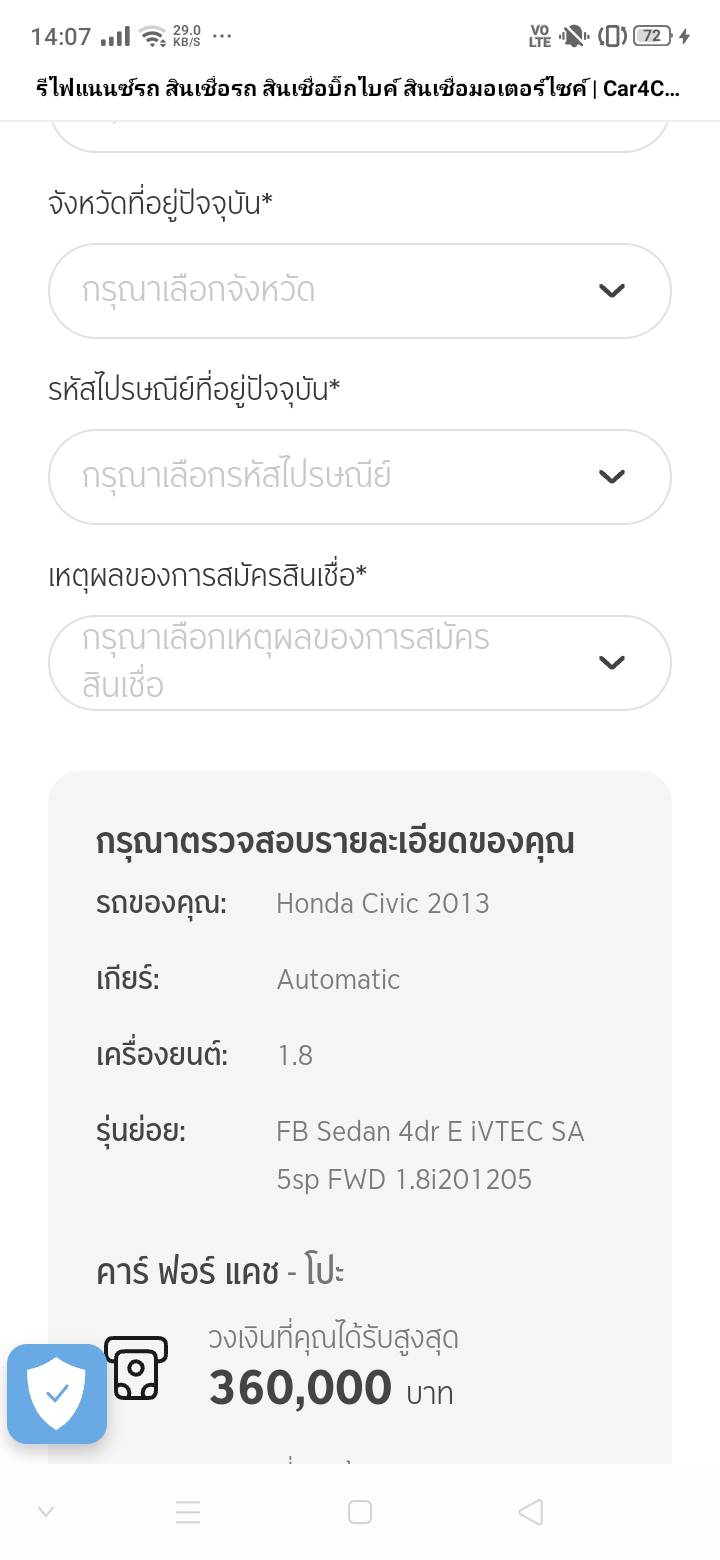The image size is (720, 1560).
Task: Tap the battery level indicator
Action: (652, 37)
